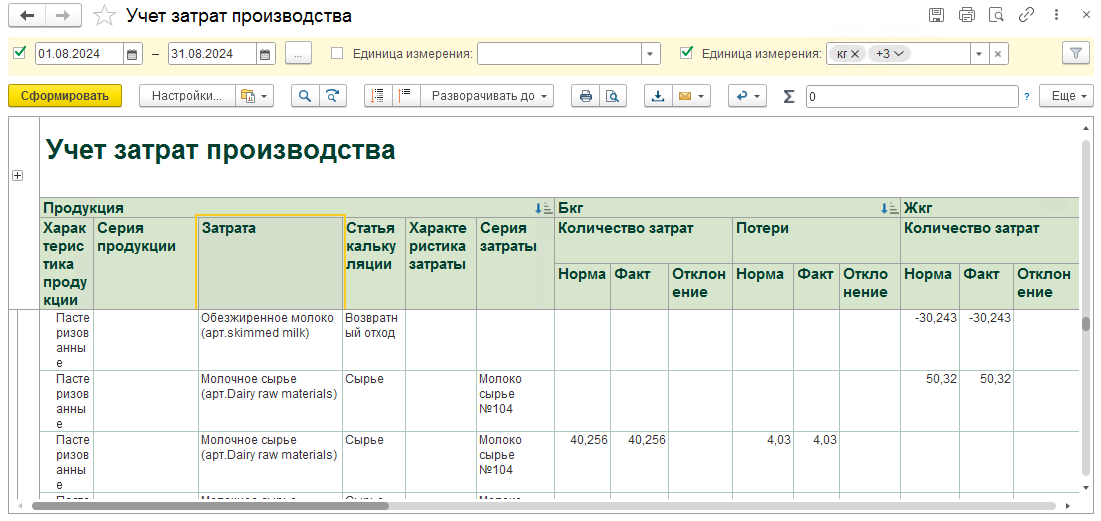
Task: Open the Разворачивать до dropdown
Action: coord(487,96)
